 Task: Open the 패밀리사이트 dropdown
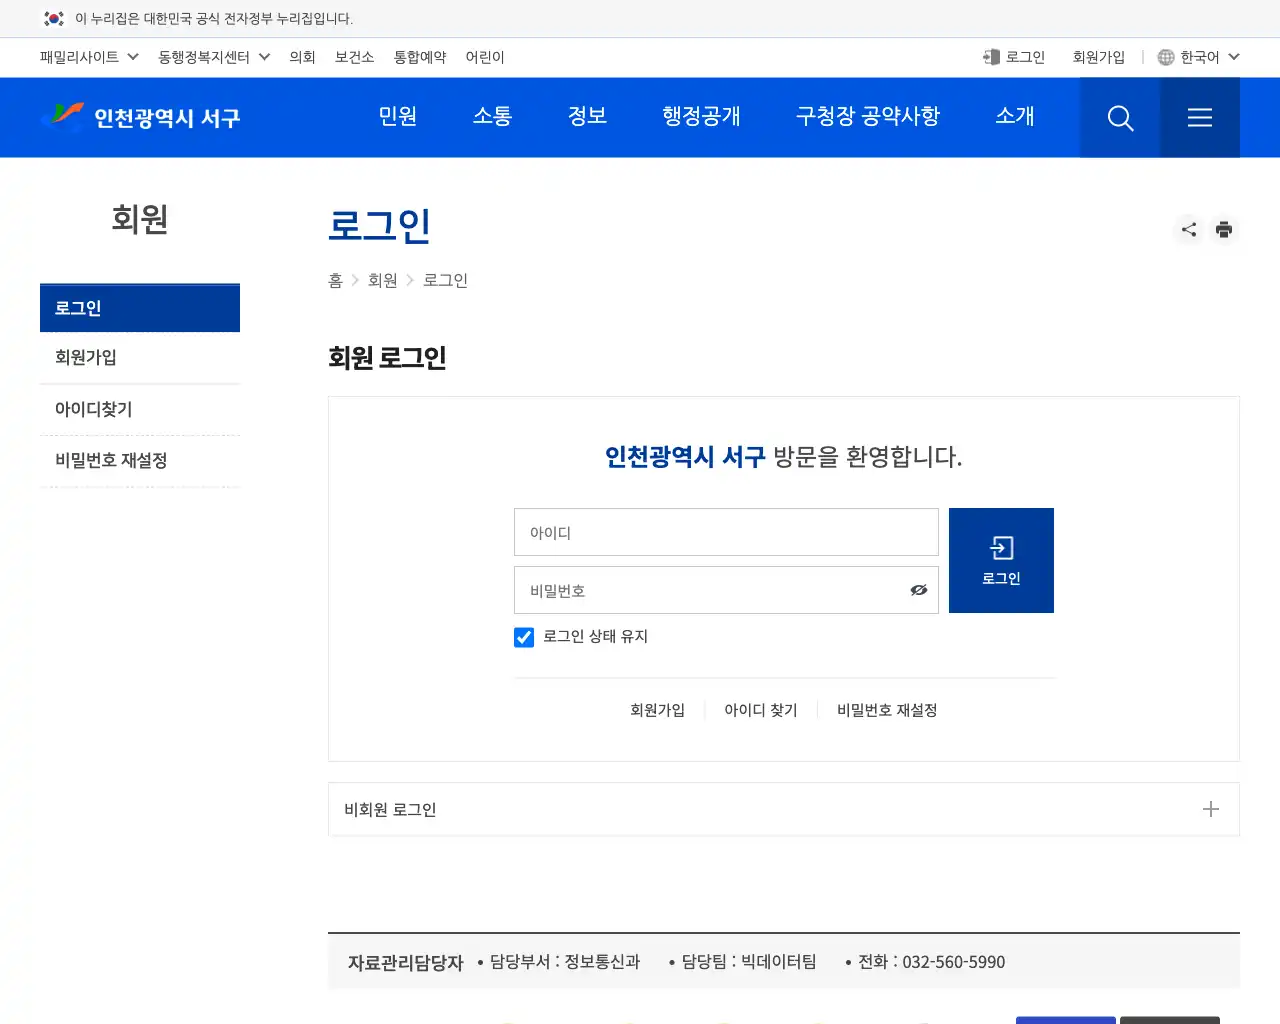tap(87, 57)
